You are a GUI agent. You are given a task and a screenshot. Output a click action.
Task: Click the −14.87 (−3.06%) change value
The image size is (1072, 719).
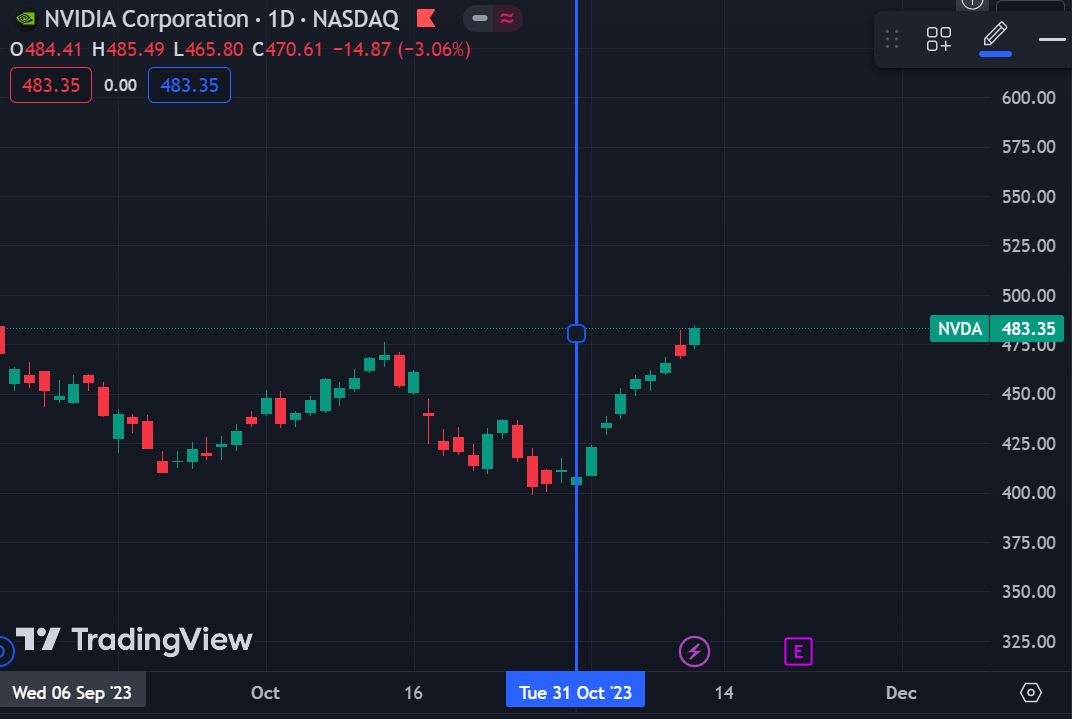coord(402,50)
